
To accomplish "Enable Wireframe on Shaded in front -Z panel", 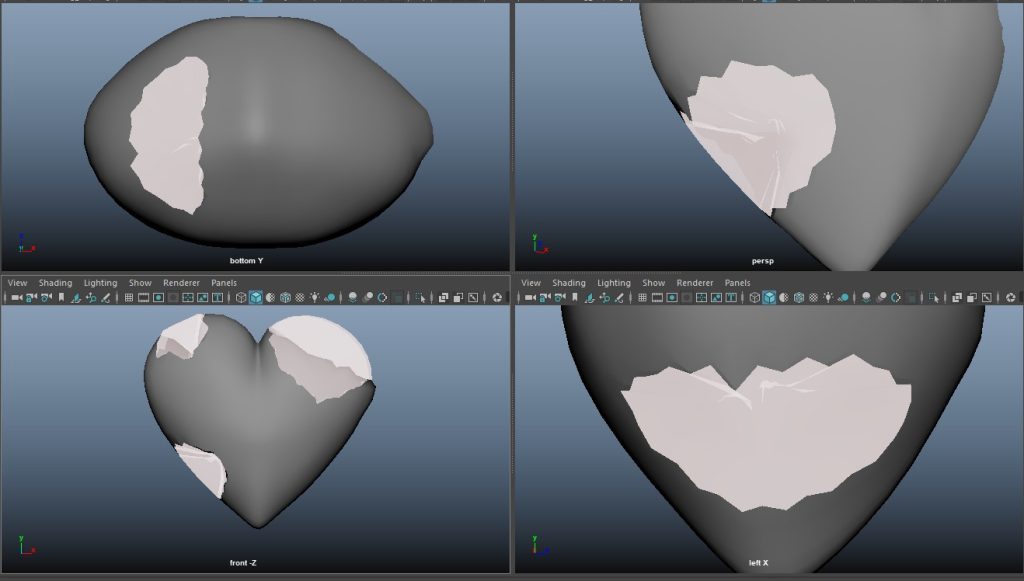I will (285, 298).
